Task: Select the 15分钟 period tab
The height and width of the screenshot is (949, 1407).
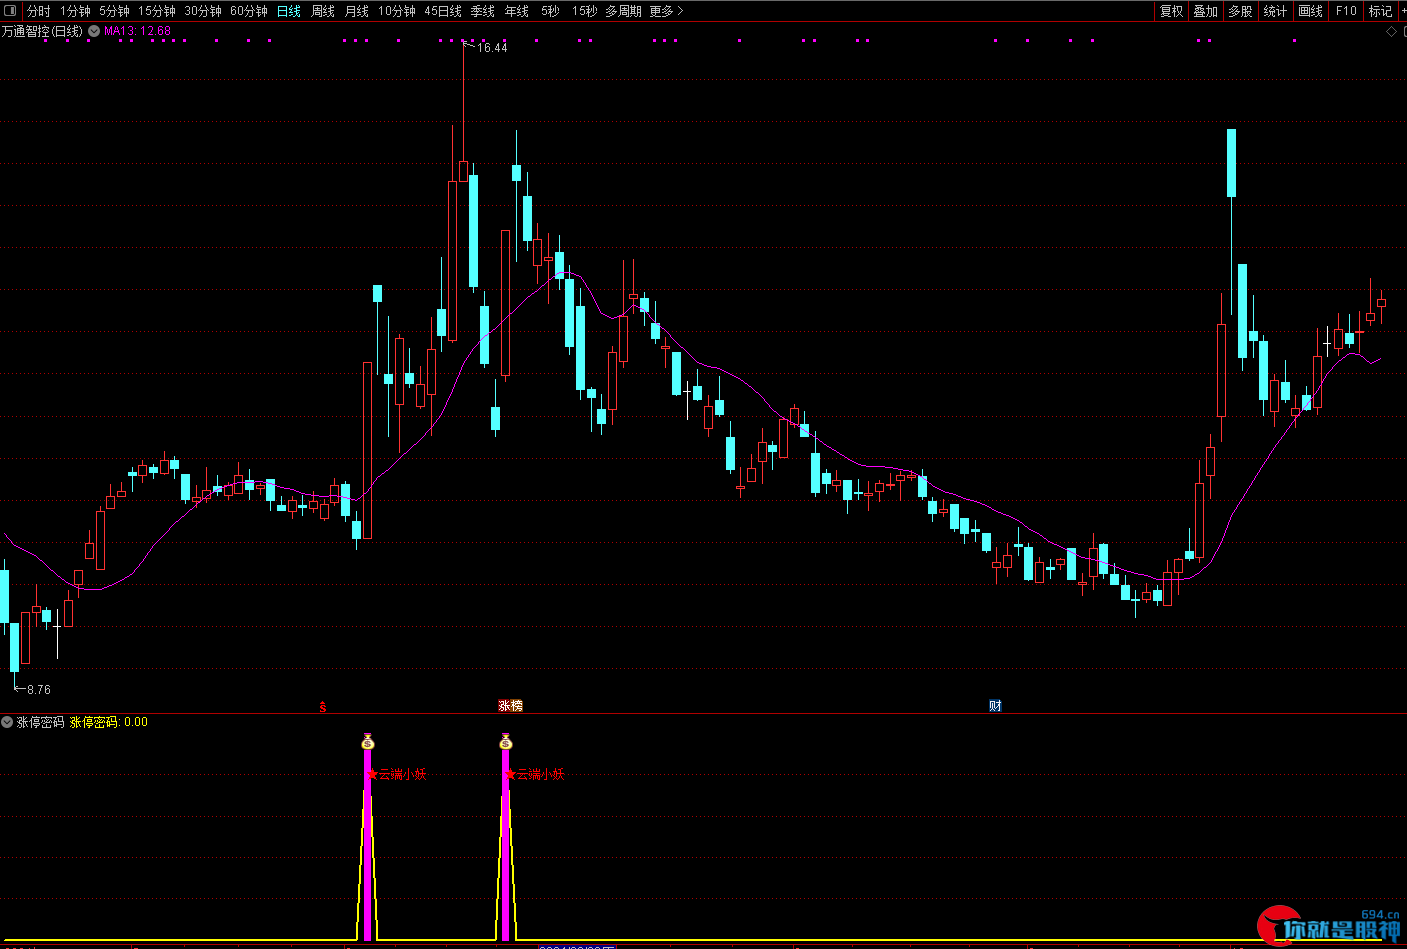Action: click(157, 11)
